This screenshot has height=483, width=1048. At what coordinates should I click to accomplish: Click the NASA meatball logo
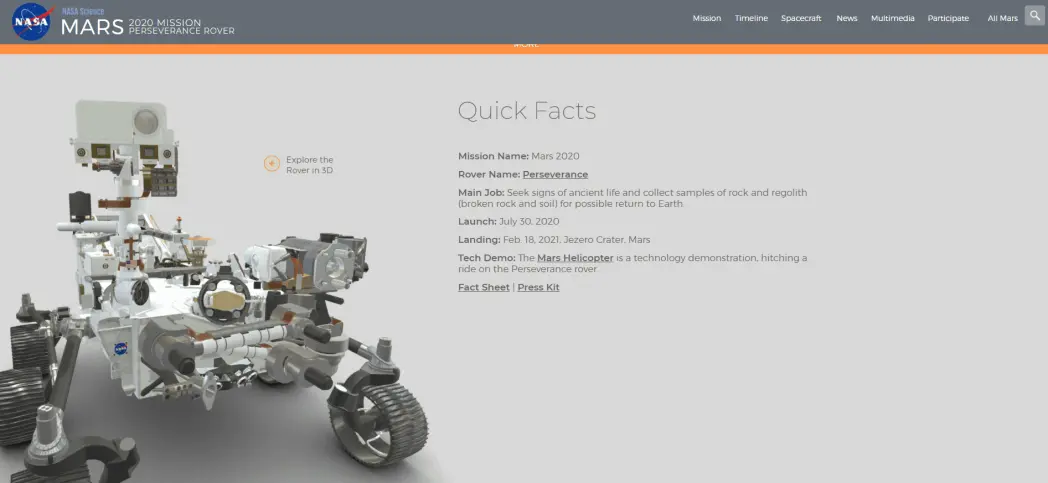[x=31, y=21]
